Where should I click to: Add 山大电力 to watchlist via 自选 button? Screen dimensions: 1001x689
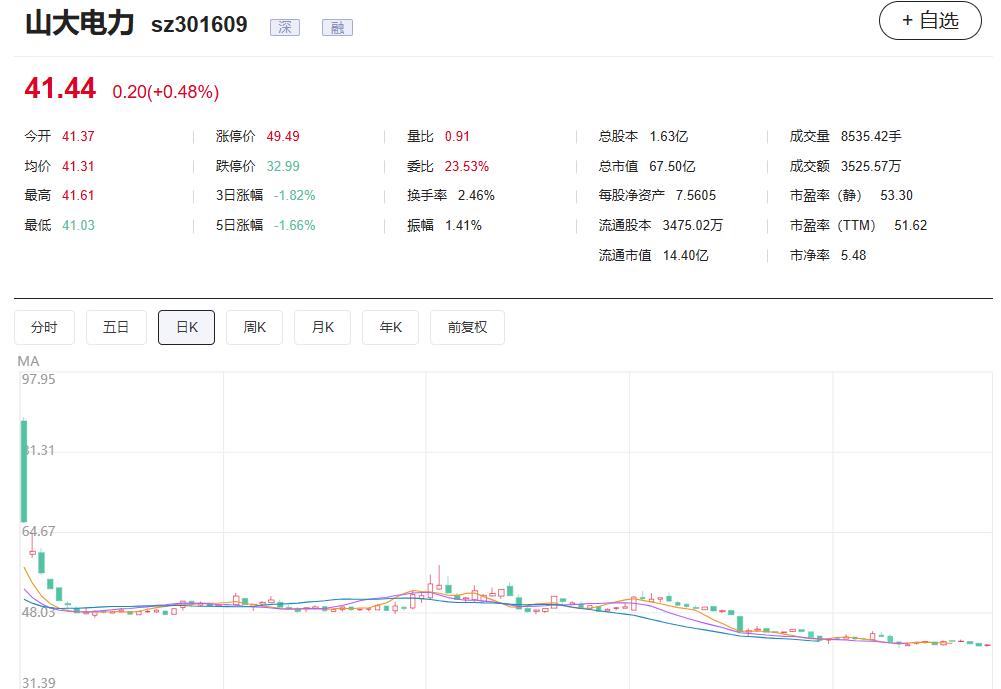tap(930, 21)
